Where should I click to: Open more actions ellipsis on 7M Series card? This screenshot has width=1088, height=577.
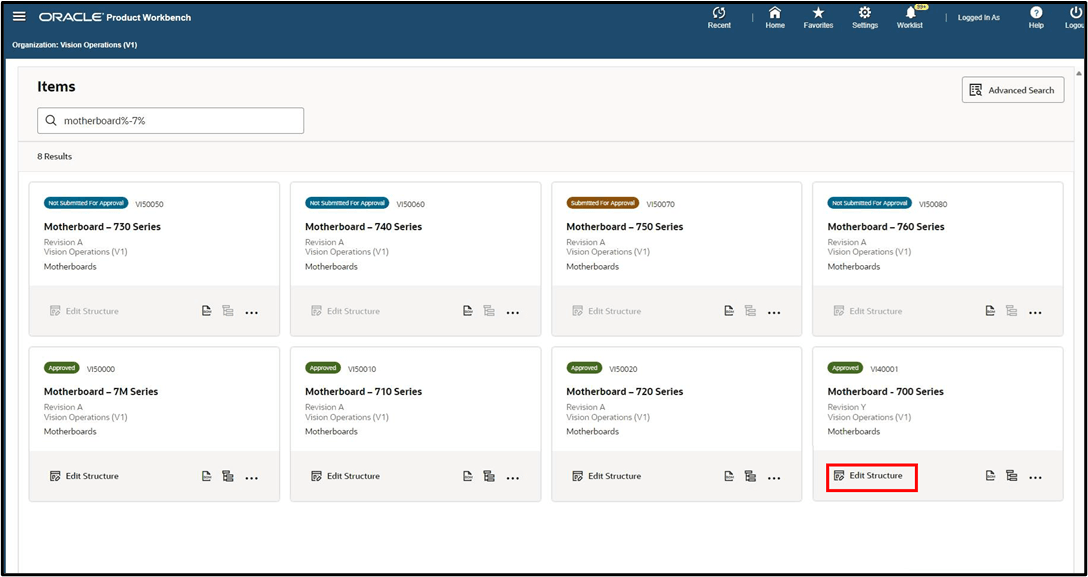point(251,478)
